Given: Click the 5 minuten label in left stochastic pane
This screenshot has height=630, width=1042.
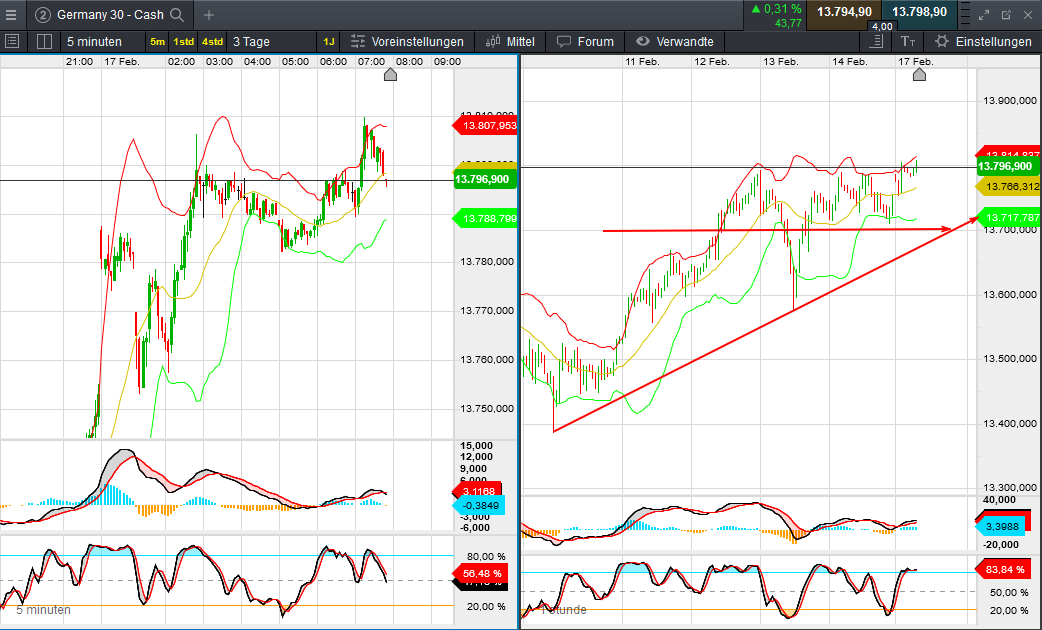Looking at the screenshot, I should point(43,610).
